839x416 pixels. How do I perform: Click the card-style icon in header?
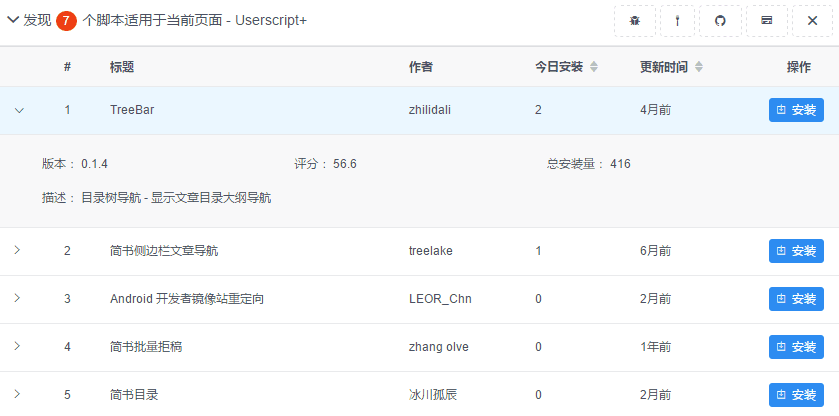pos(766,20)
